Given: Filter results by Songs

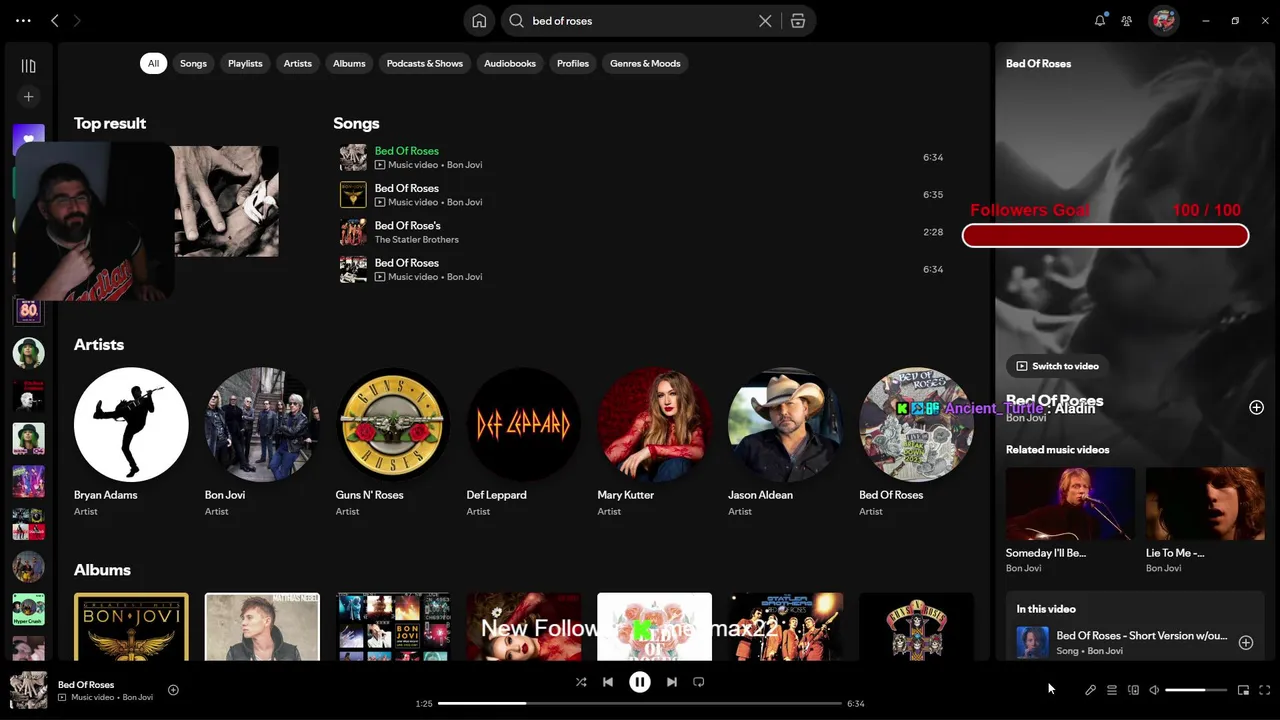Looking at the screenshot, I should [x=193, y=63].
